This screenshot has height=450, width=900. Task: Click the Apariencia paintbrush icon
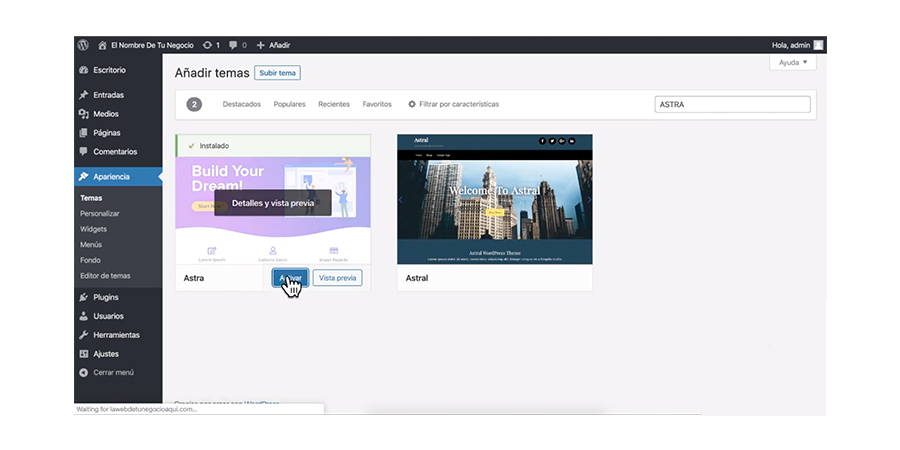84,177
